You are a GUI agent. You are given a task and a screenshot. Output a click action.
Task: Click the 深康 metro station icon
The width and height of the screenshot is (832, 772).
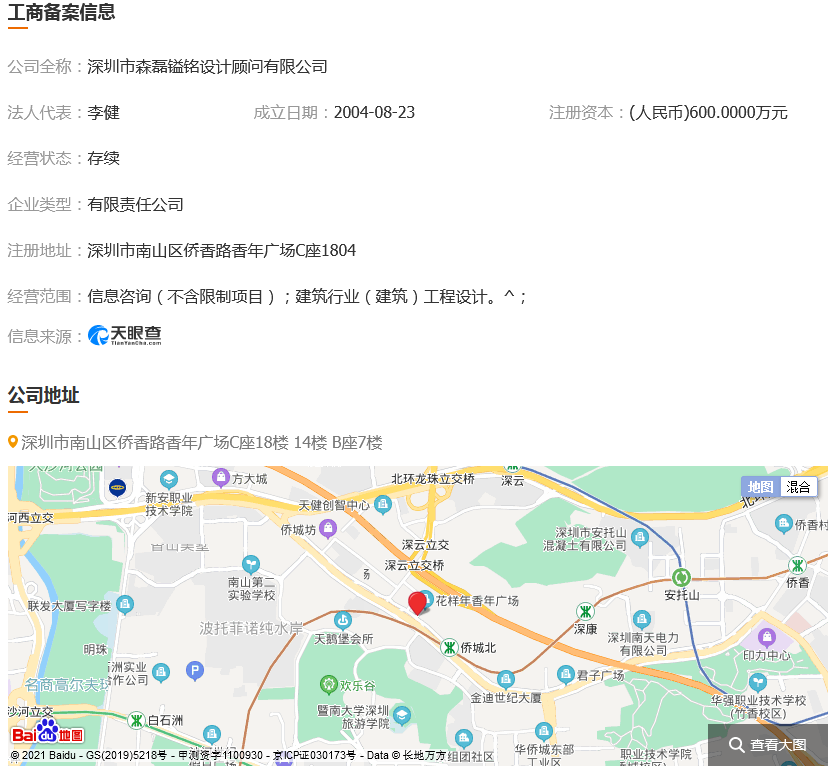click(x=585, y=612)
